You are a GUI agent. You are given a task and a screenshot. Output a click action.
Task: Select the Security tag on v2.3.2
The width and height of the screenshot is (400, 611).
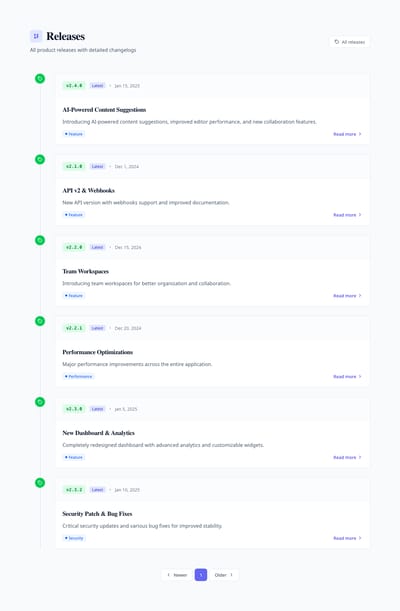(x=74, y=538)
